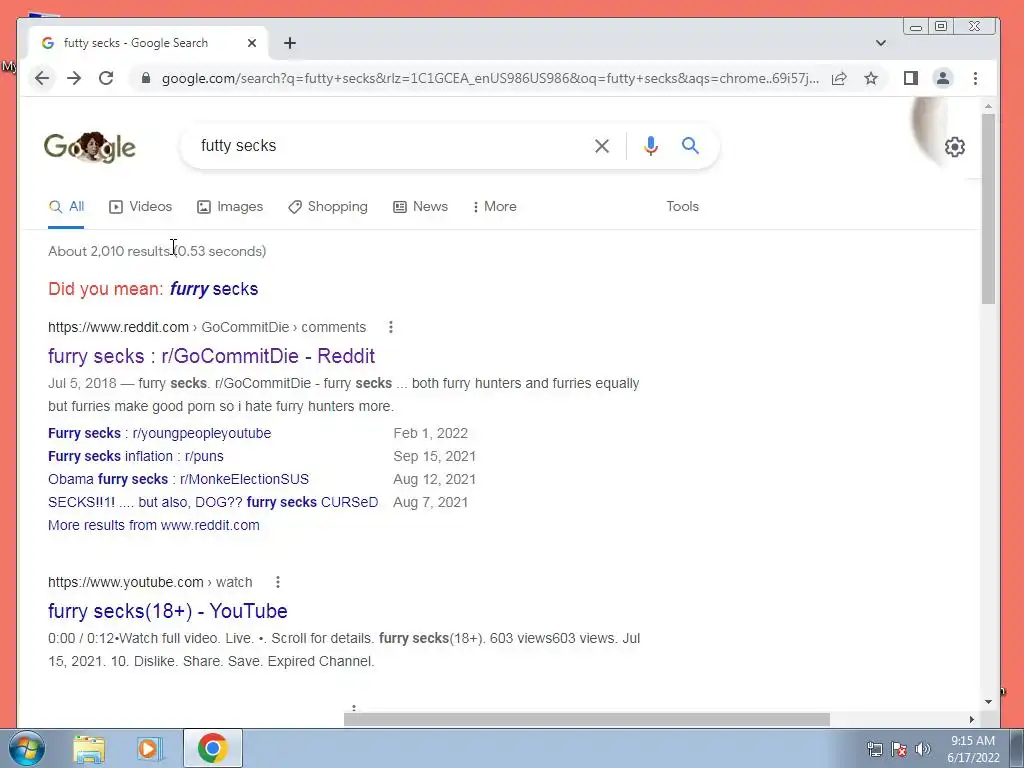Open the network tray icon
Viewport: 1024px width, 768px height.
point(874,749)
